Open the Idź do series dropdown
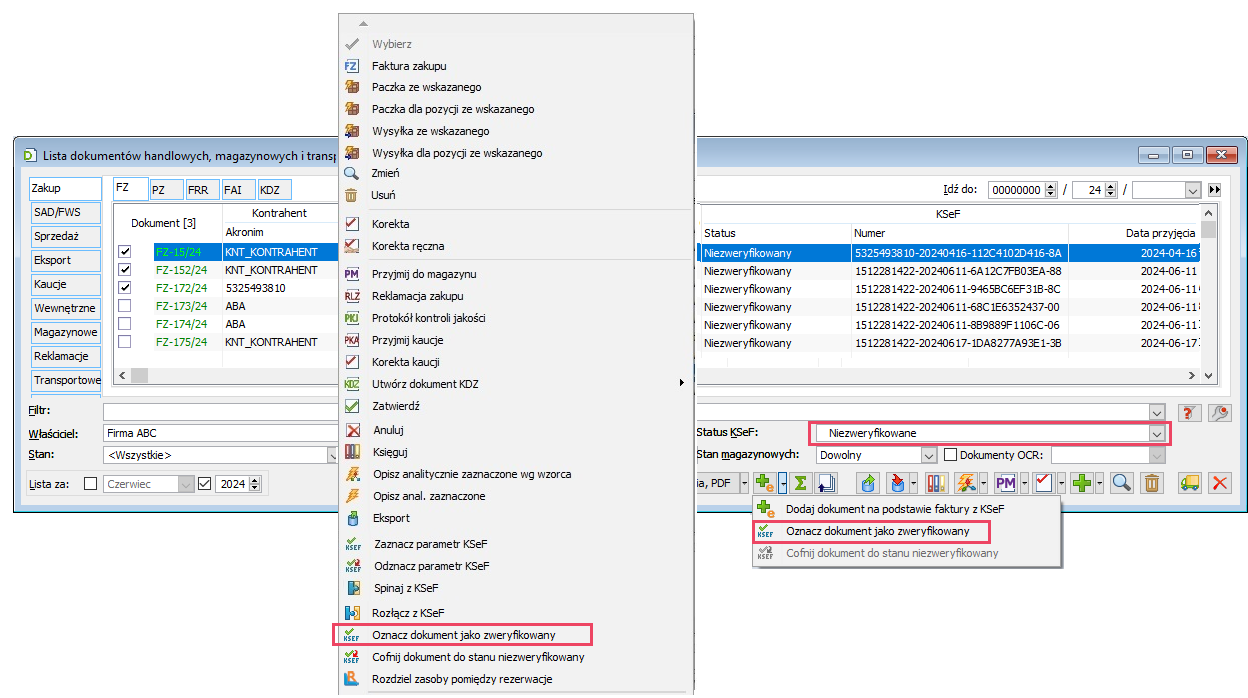Viewport: 1248px width, 698px height. (x=1192, y=190)
